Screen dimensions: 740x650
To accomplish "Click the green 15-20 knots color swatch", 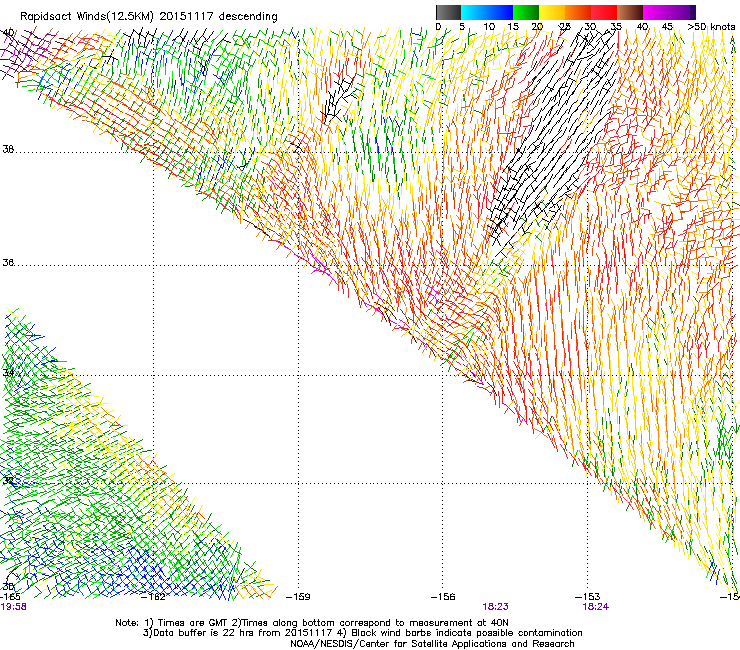I will coord(526,12).
